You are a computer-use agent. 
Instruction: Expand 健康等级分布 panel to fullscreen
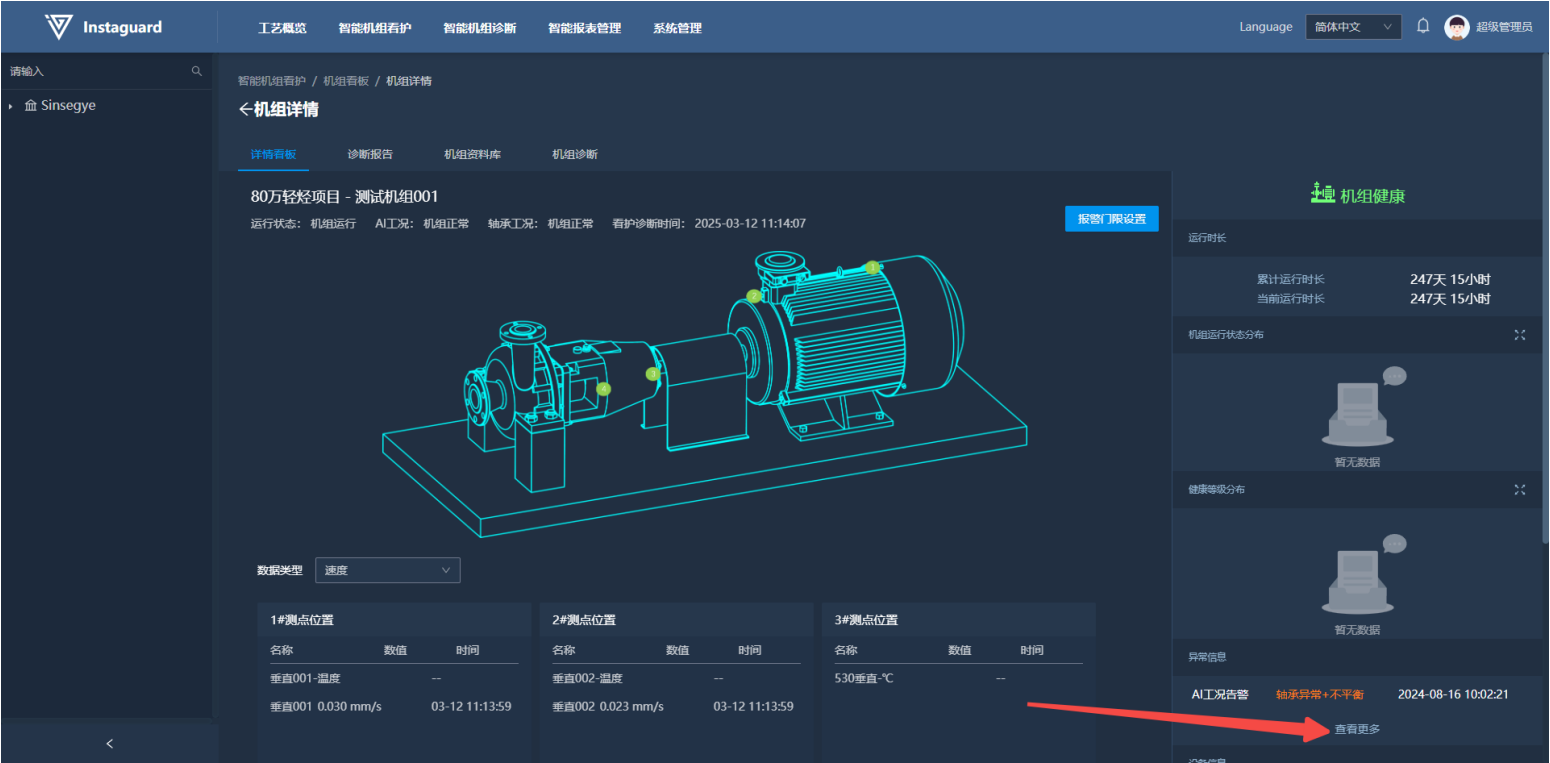(1520, 490)
